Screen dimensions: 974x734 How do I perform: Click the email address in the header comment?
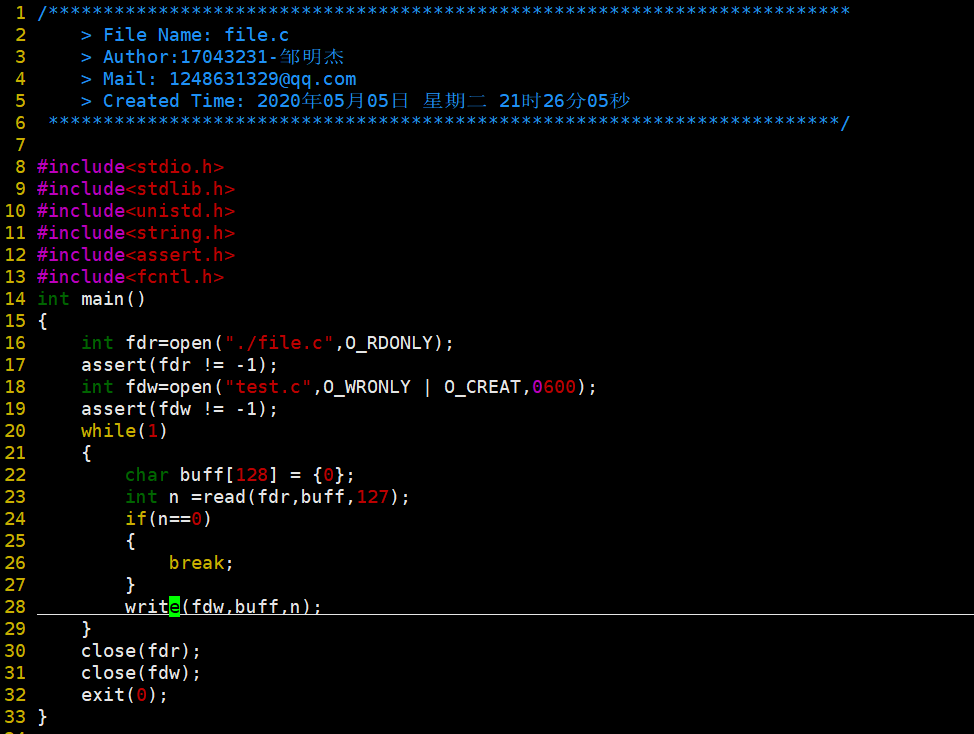click(263, 79)
